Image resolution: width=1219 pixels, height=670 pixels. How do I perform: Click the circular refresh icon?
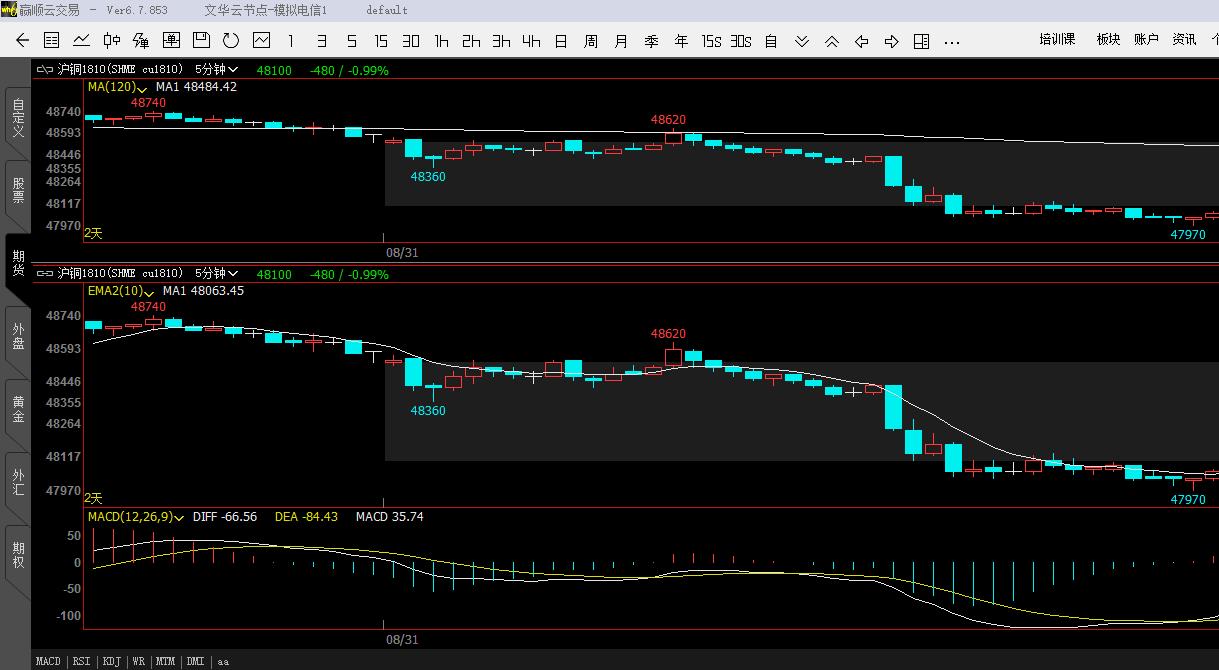coord(231,41)
